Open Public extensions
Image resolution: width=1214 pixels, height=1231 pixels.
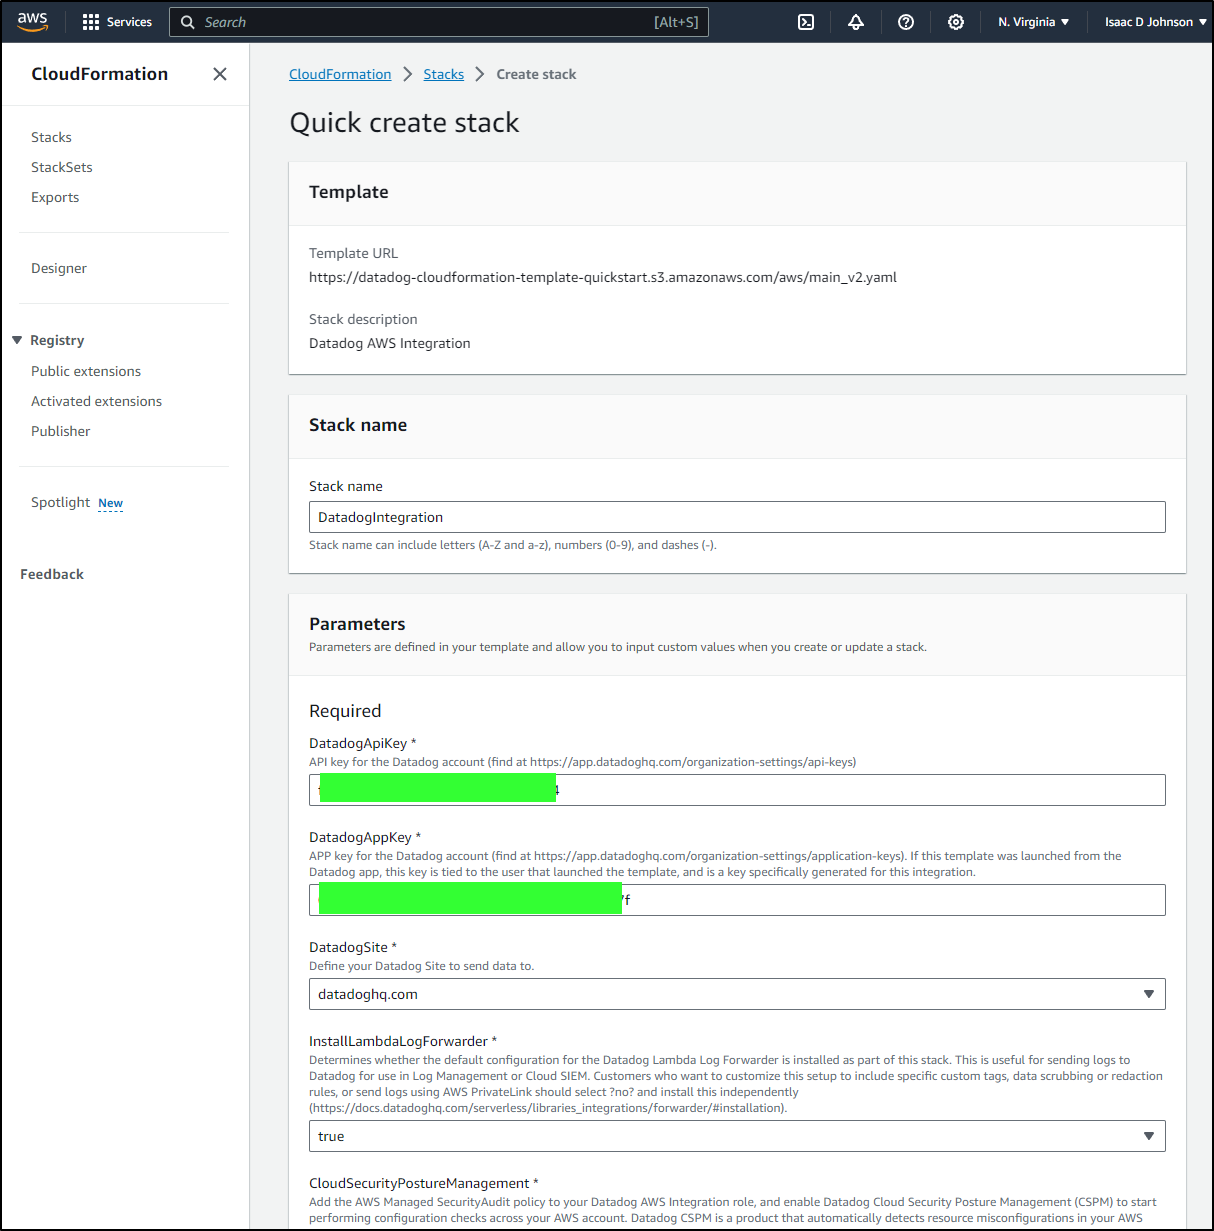[x=86, y=371]
